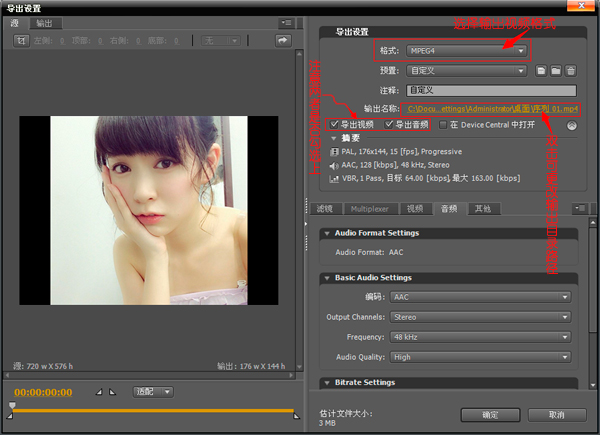Toggle the 导出音频 checkbox
Image resolution: width=600 pixels, height=435 pixels.
pyautogui.click(x=389, y=124)
